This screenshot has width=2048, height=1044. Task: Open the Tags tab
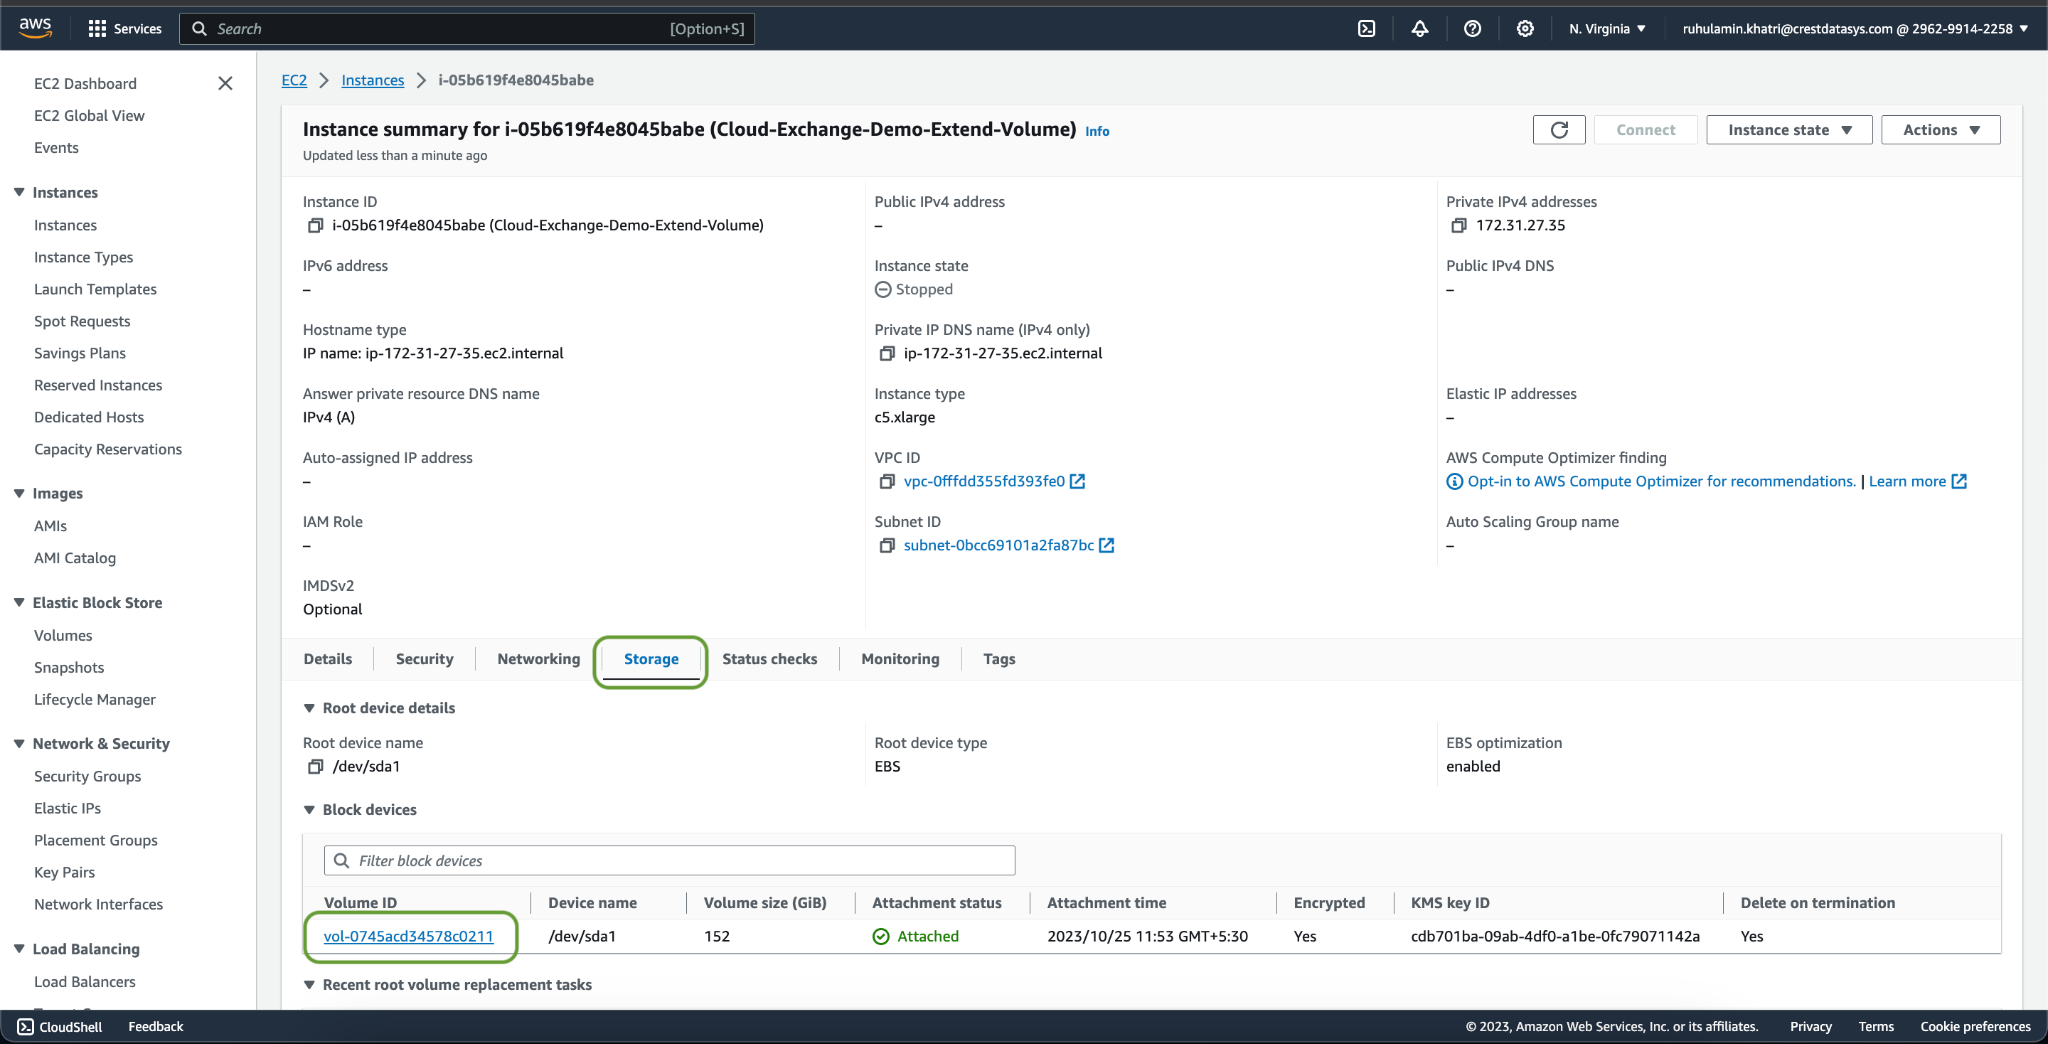999,659
